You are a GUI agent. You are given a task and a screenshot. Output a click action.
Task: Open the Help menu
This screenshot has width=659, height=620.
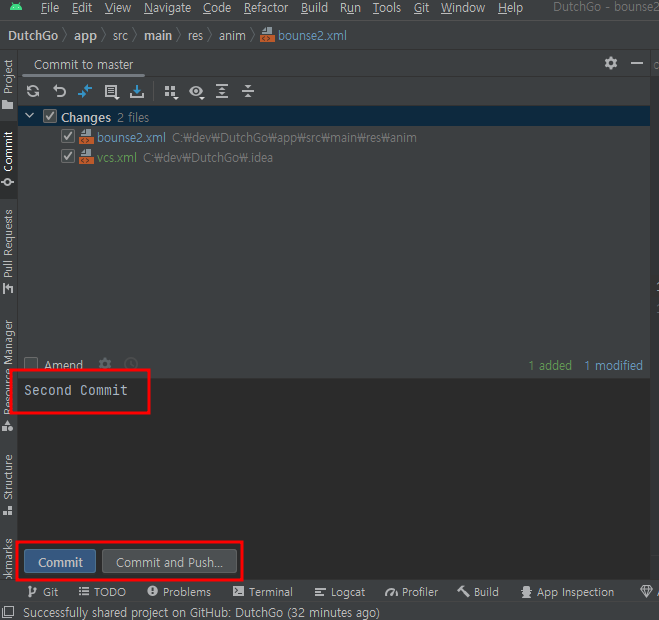point(510,8)
